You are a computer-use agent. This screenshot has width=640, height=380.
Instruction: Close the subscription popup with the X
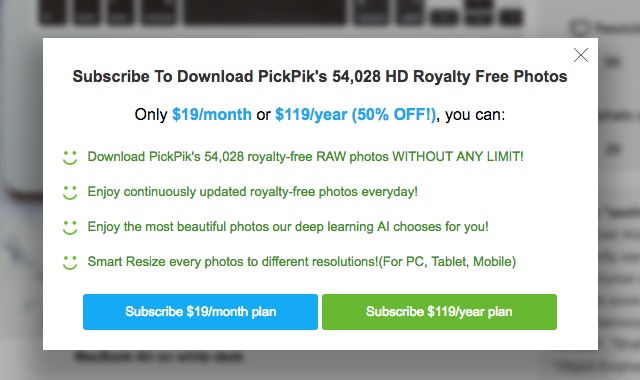pyautogui.click(x=580, y=55)
